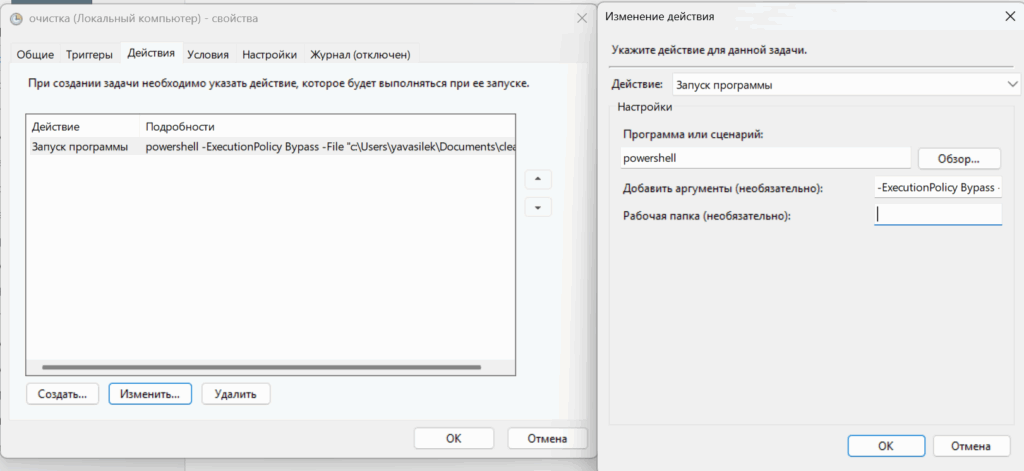Browse for a program with Обзор...
1024x471 pixels.
(959, 158)
